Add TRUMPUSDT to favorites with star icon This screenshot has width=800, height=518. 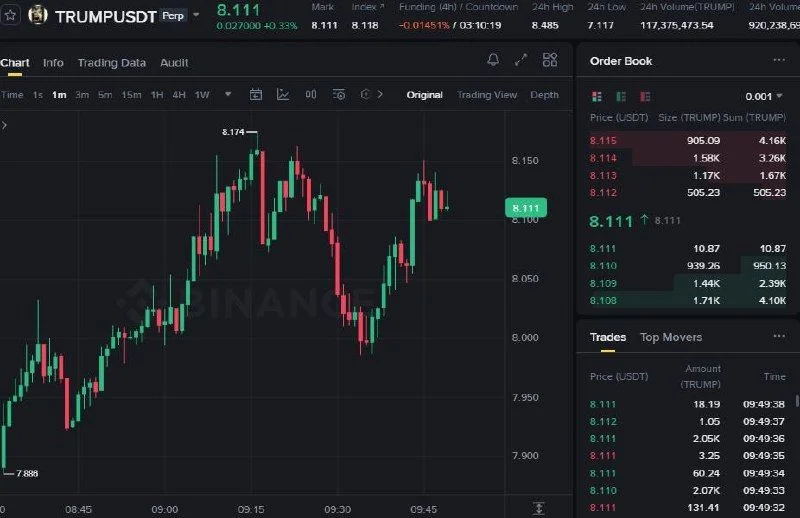pyautogui.click(x=10, y=16)
